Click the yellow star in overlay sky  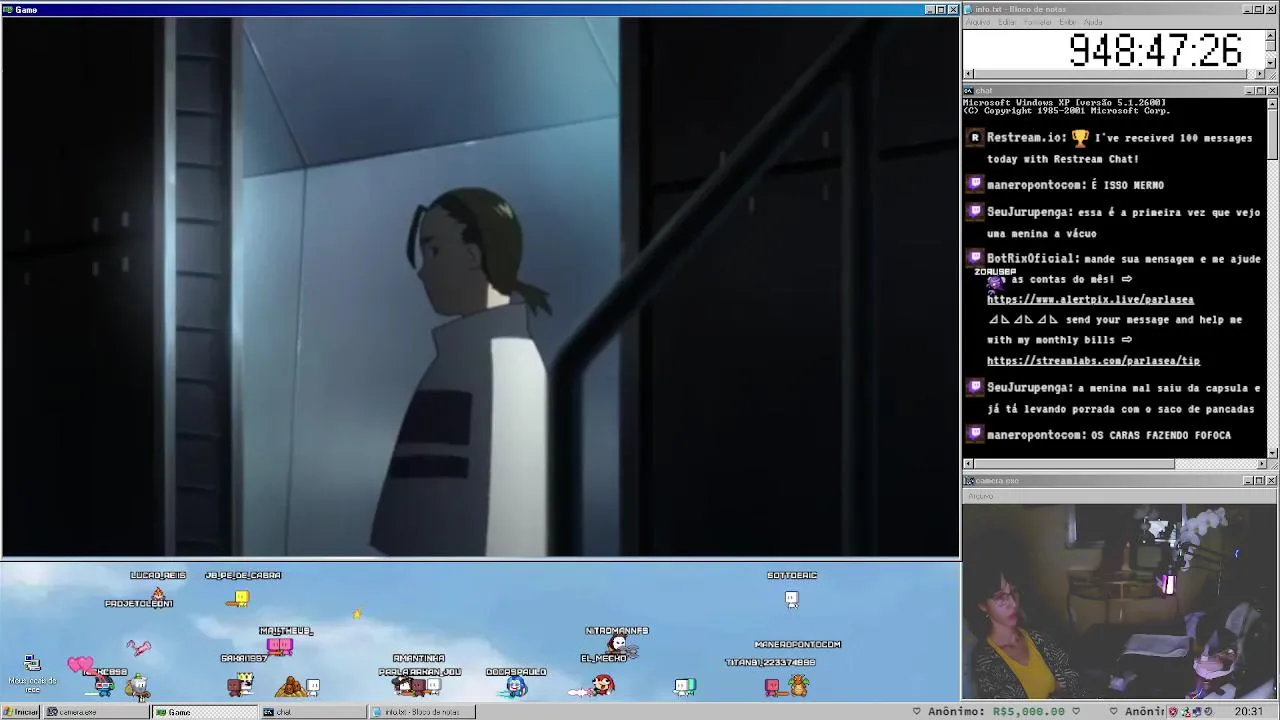pyautogui.click(x=357, y=614)
